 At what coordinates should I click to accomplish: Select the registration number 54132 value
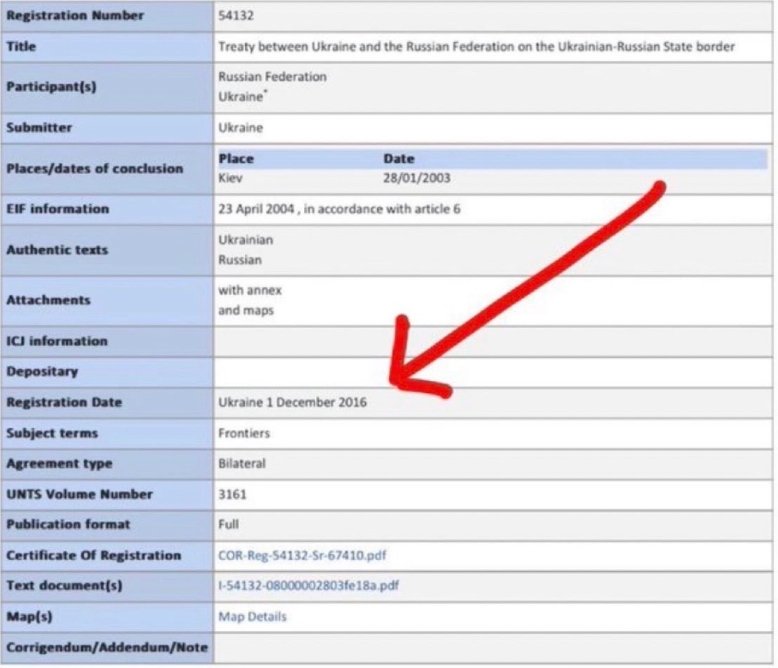pyautogui.click(x=236, y=16)
